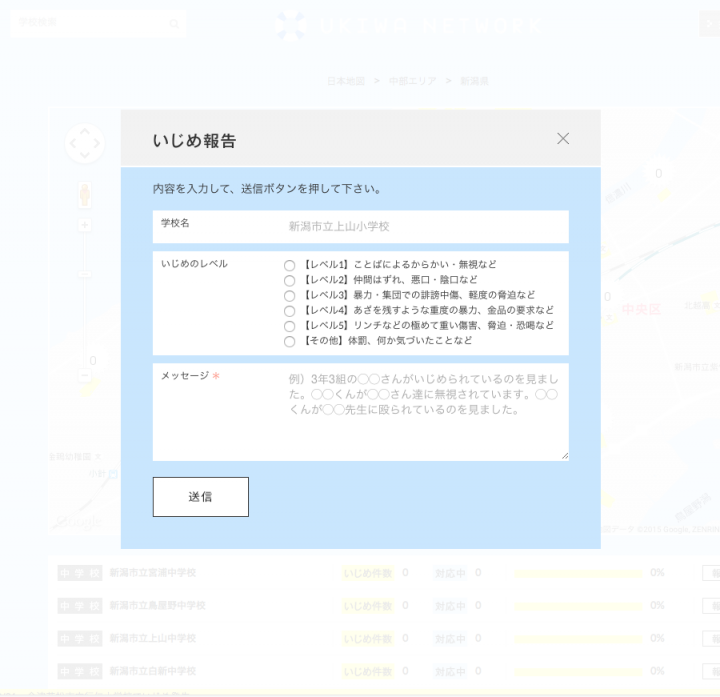Close the いじめ報告 dialog with X
The height and width of the screenshot is (697, 720).
(x=563, y=139)
